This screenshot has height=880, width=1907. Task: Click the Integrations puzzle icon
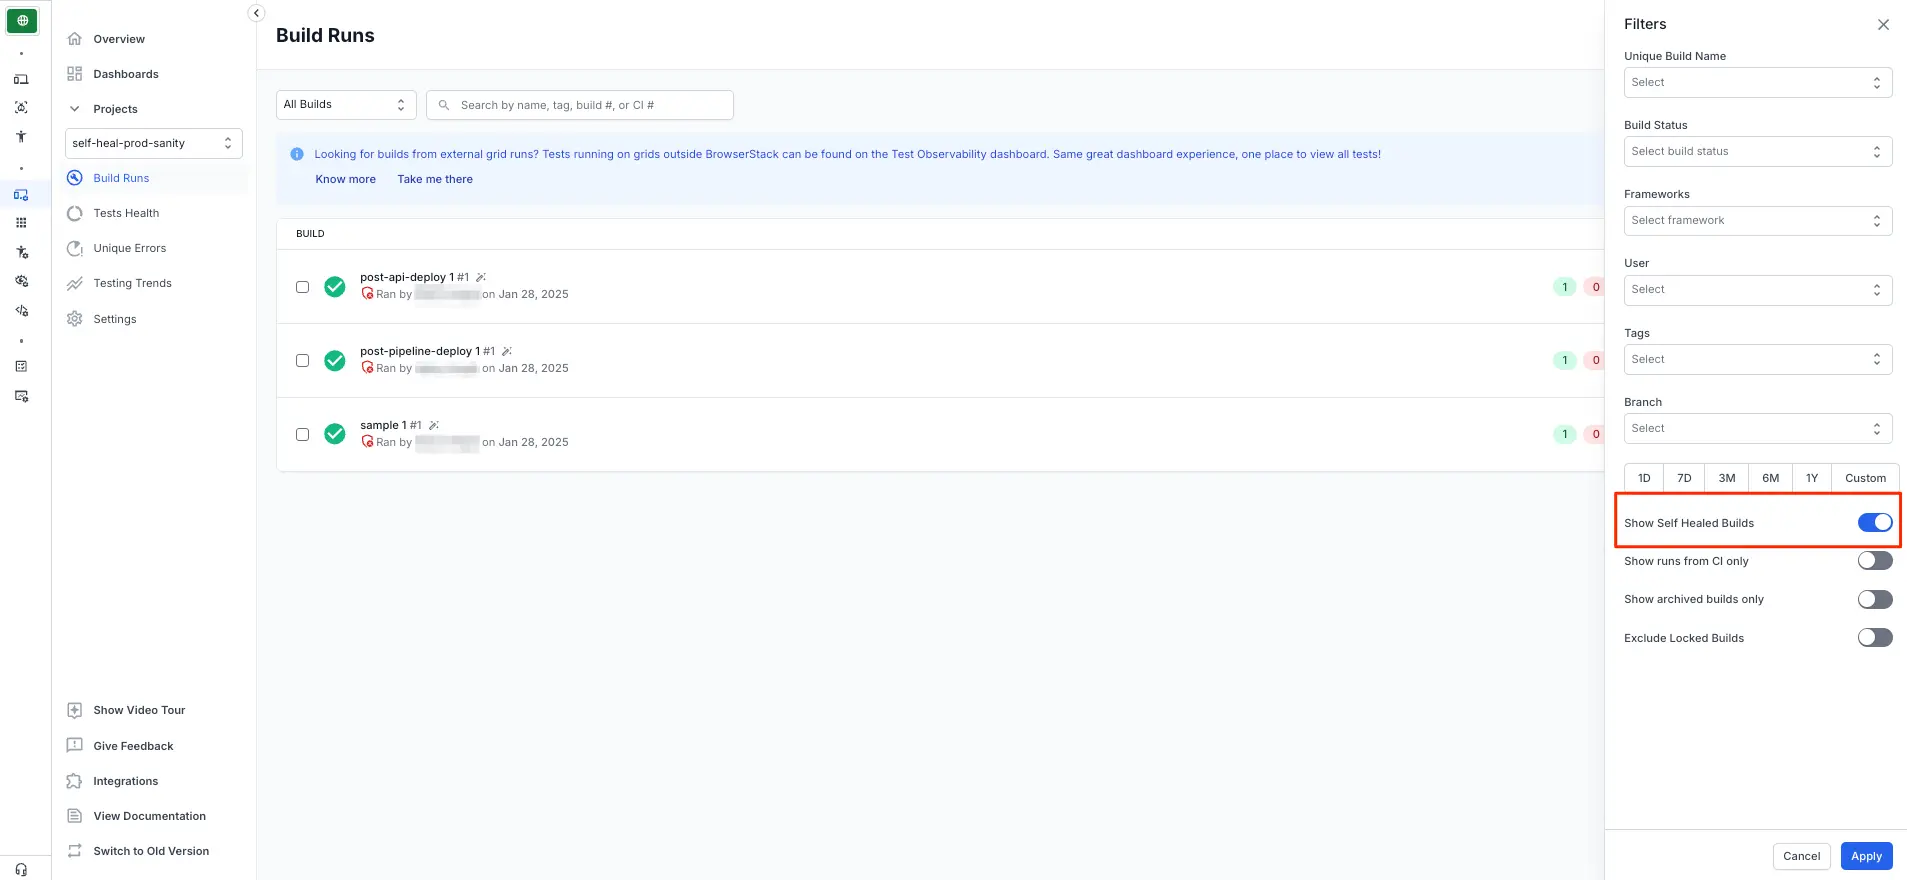[x=74, y=781]
